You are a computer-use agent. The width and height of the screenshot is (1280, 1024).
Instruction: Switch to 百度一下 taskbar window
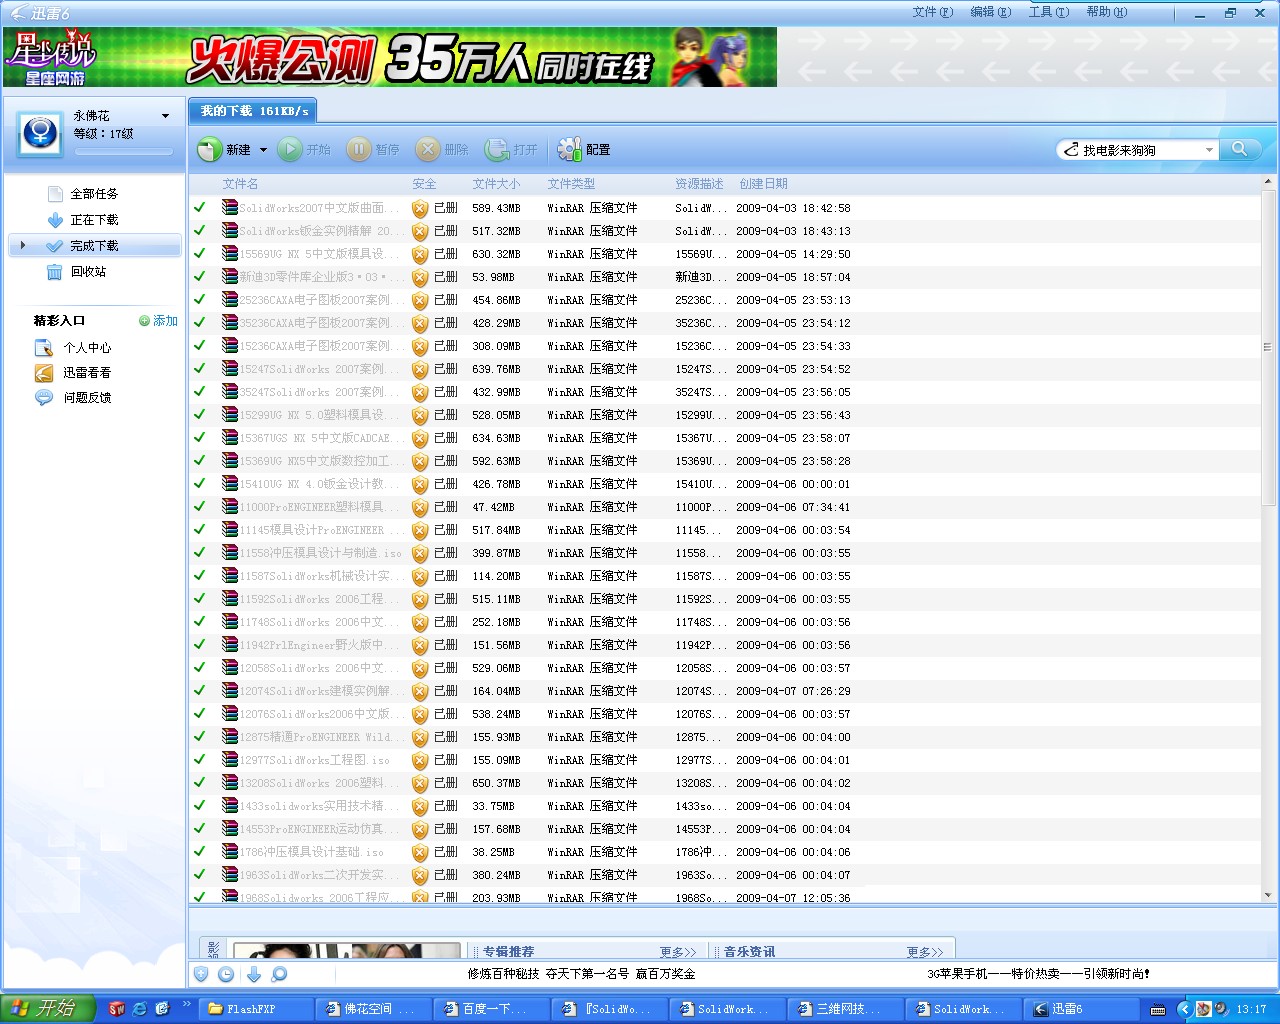(x=492, y=1009)
